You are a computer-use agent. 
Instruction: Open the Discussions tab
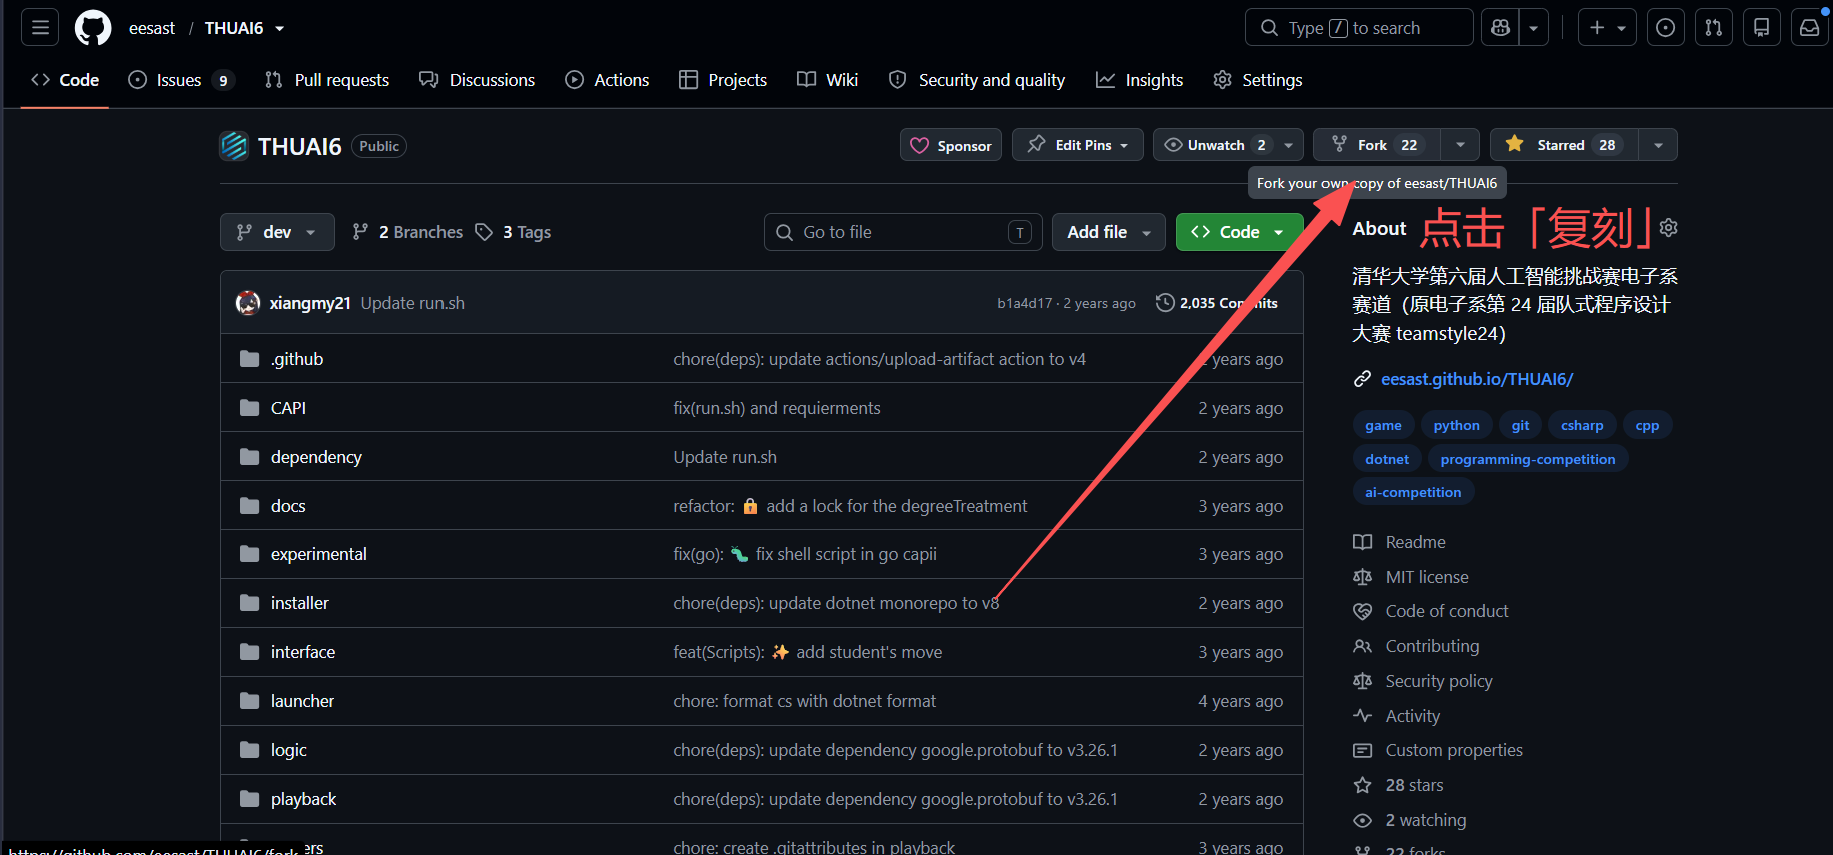[x=477, y=80]
